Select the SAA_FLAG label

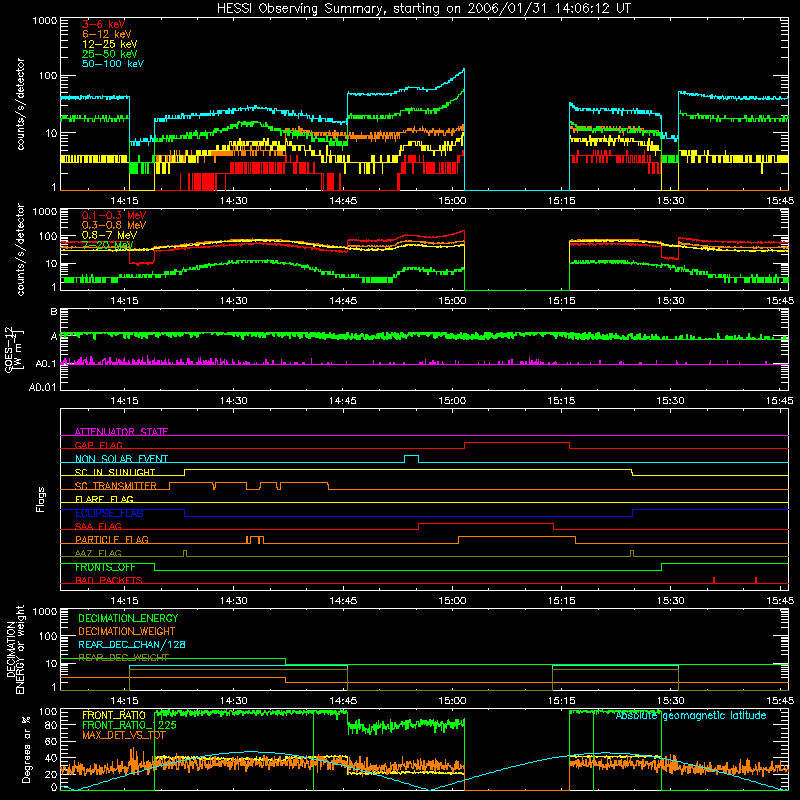98,526
